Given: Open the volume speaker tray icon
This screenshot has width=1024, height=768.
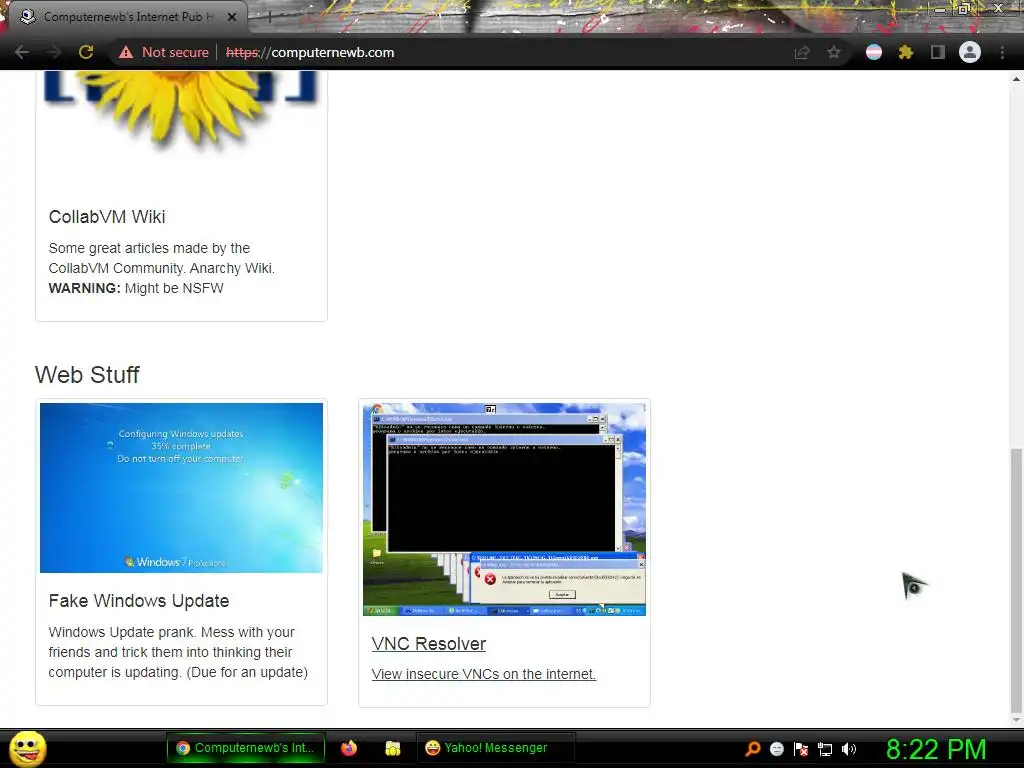Looking at the screenshot, I should [849, 749].
